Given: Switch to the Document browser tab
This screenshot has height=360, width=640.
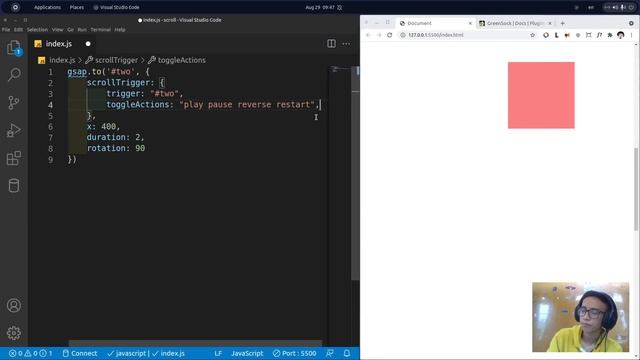Looking at the screenshot, I should click(x=435, y=23).
